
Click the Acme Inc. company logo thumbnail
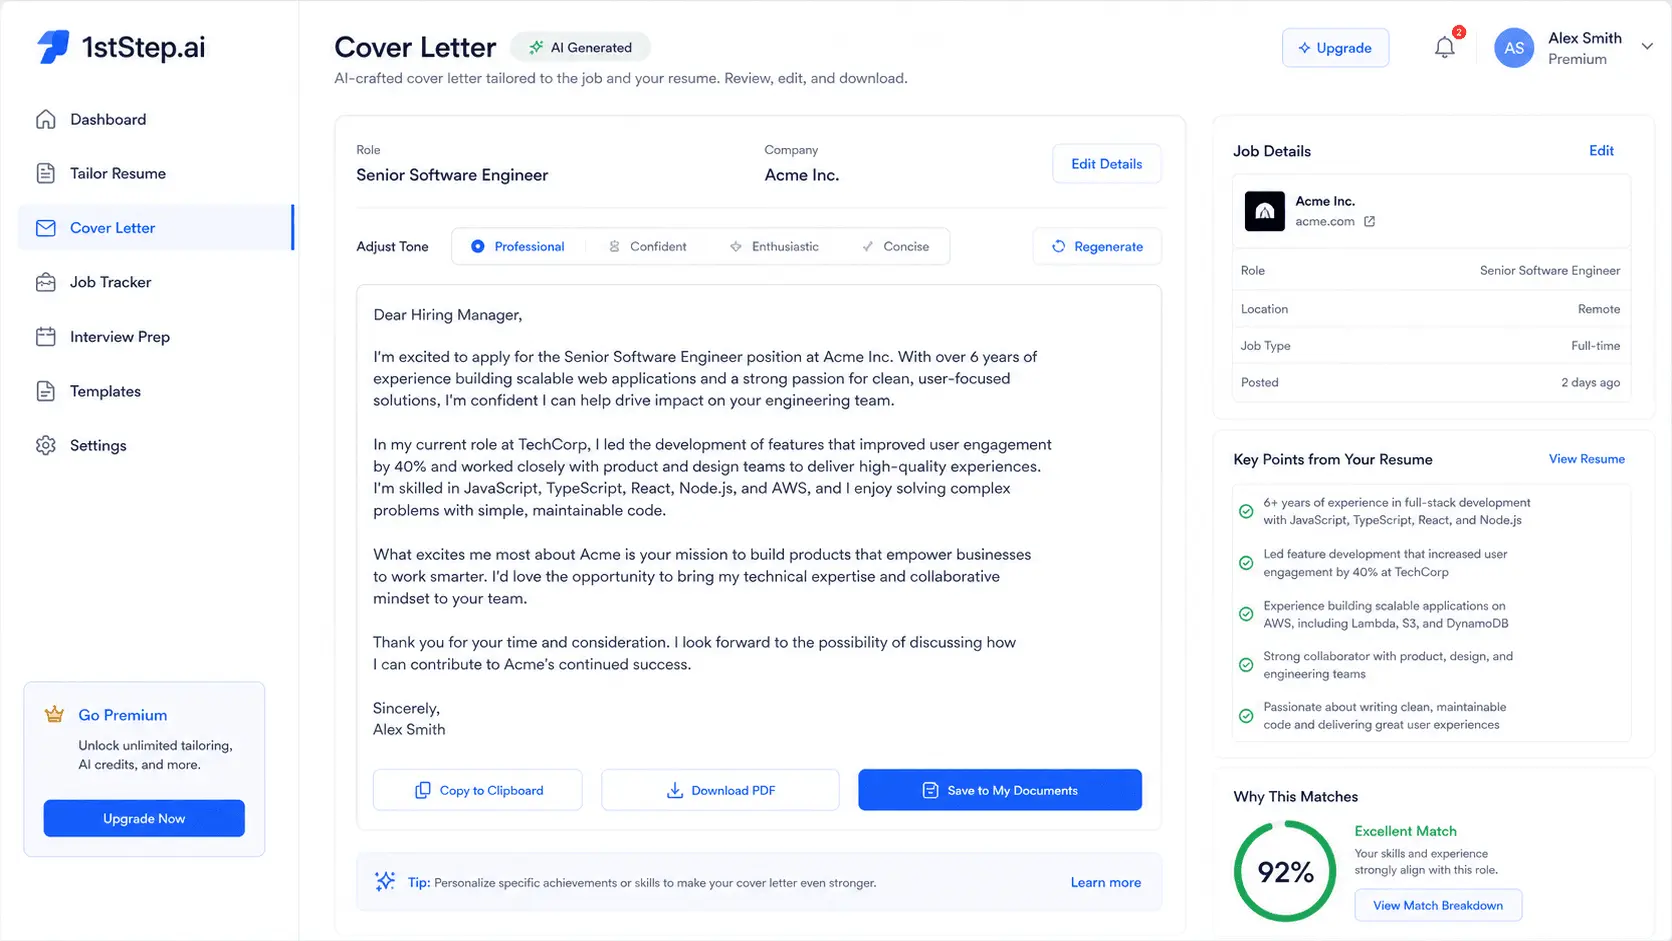pyautogui.click(x=1264, y=211)
